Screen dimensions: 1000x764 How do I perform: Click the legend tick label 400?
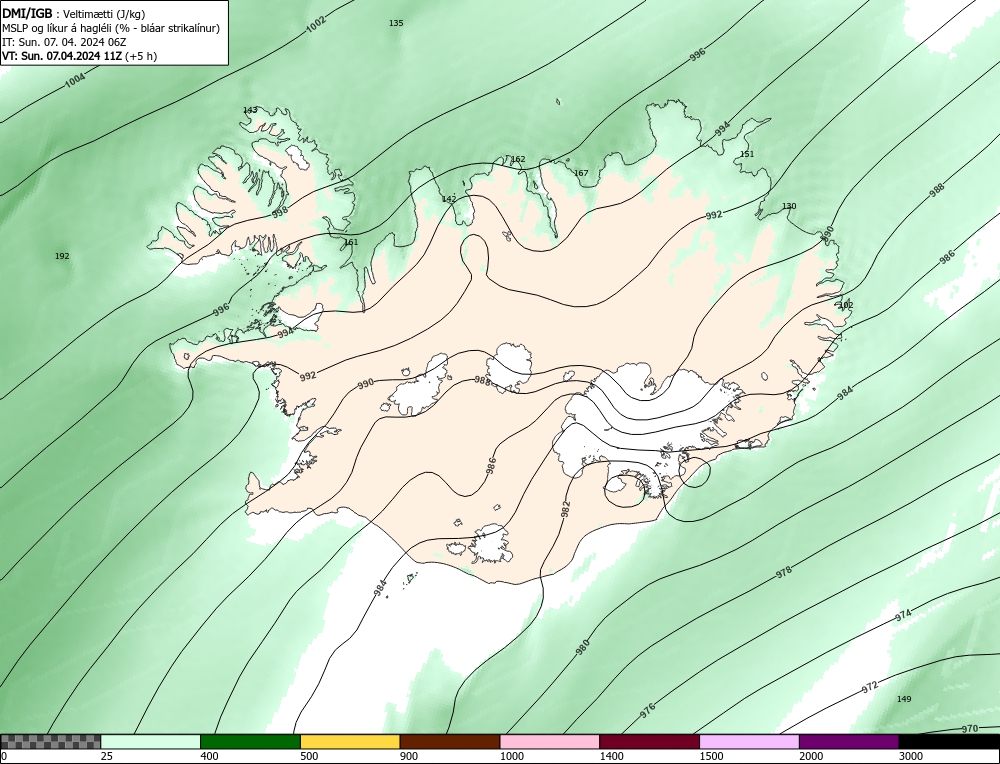point(209,756)
